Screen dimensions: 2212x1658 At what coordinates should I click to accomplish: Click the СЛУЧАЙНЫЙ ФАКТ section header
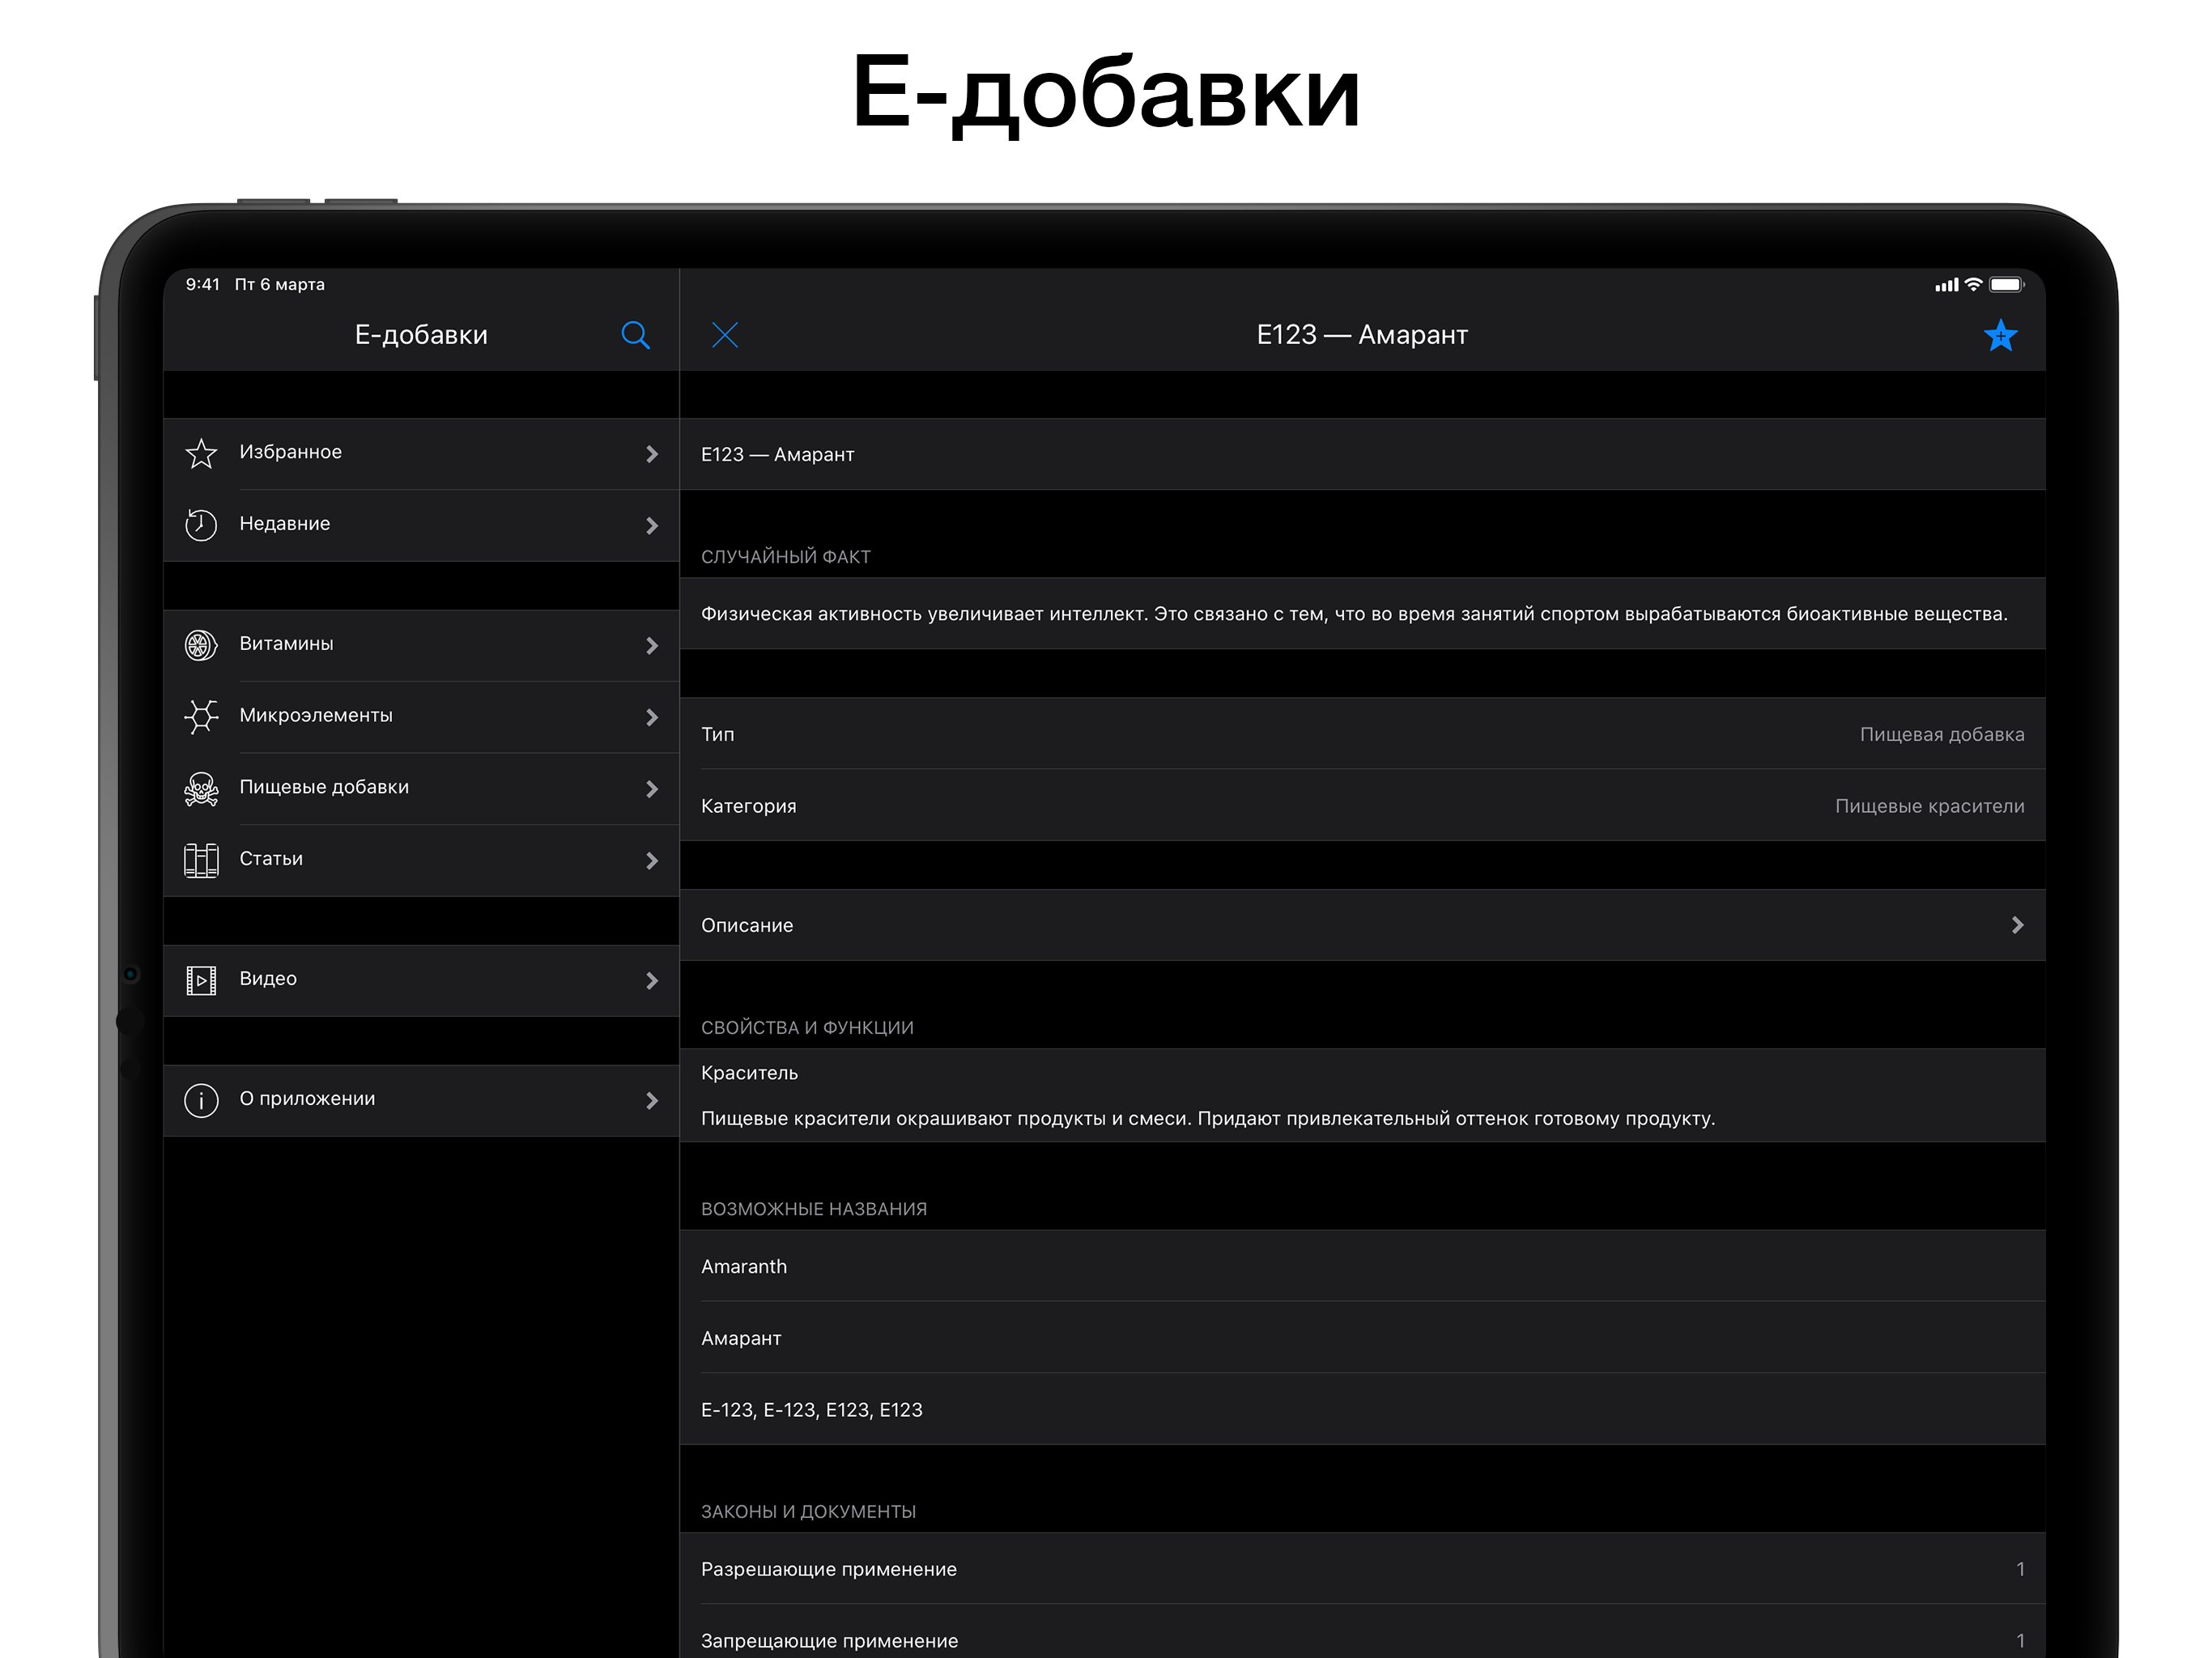786,557
